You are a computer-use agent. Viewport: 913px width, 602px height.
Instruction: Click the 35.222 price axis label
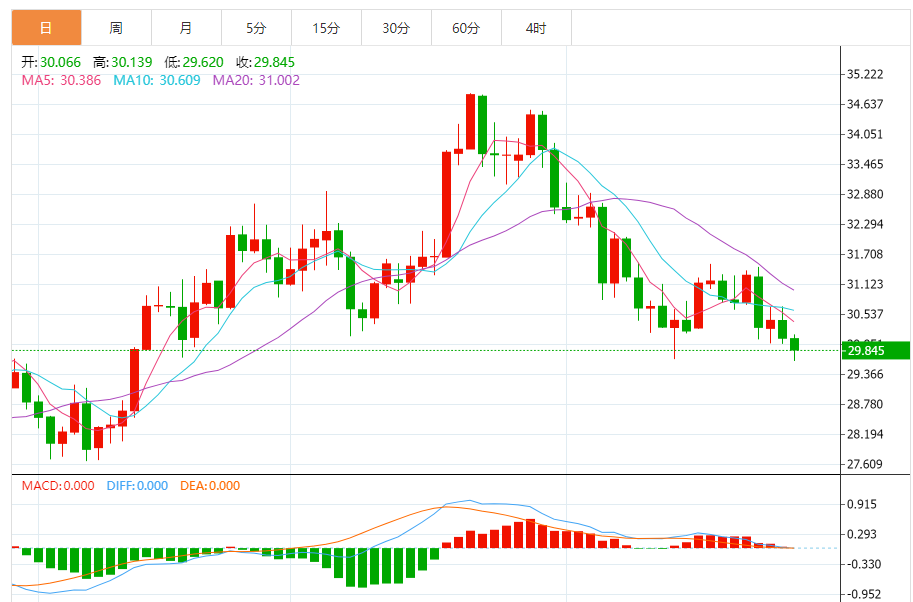[865, 74]
